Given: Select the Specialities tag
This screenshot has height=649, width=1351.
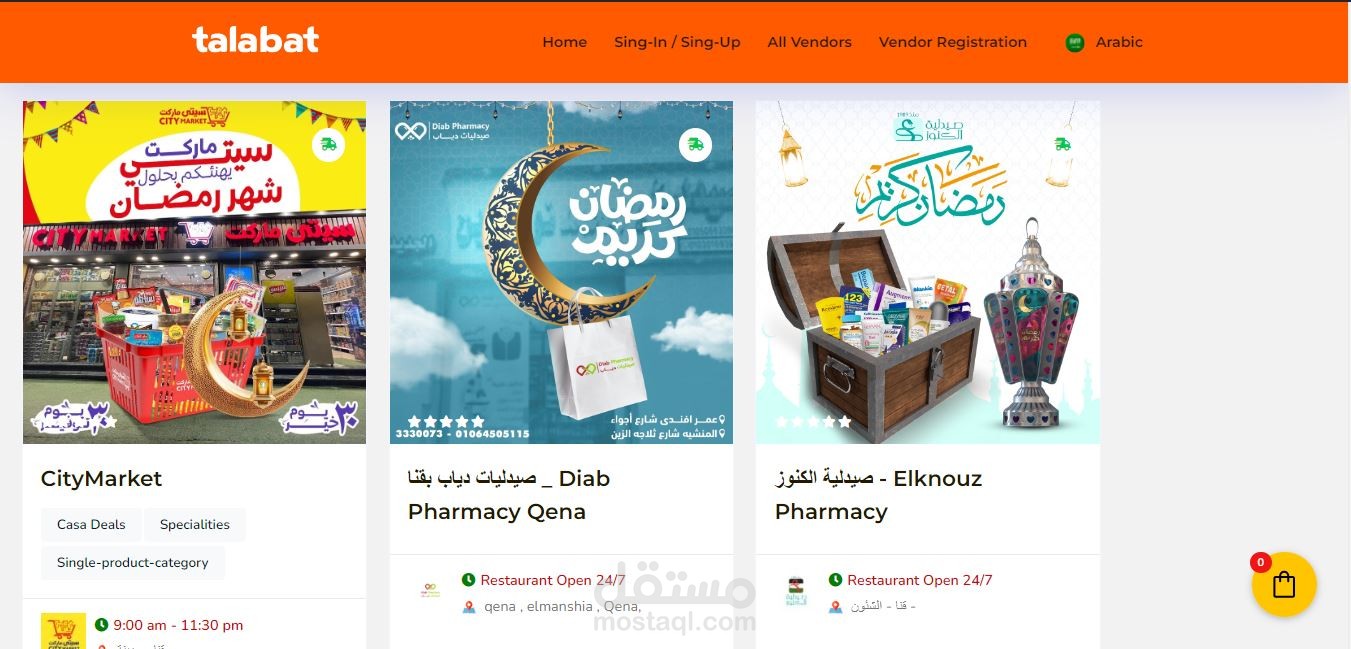Looking at the screenshot, I should pyautogui.click(x=195, y=525).
